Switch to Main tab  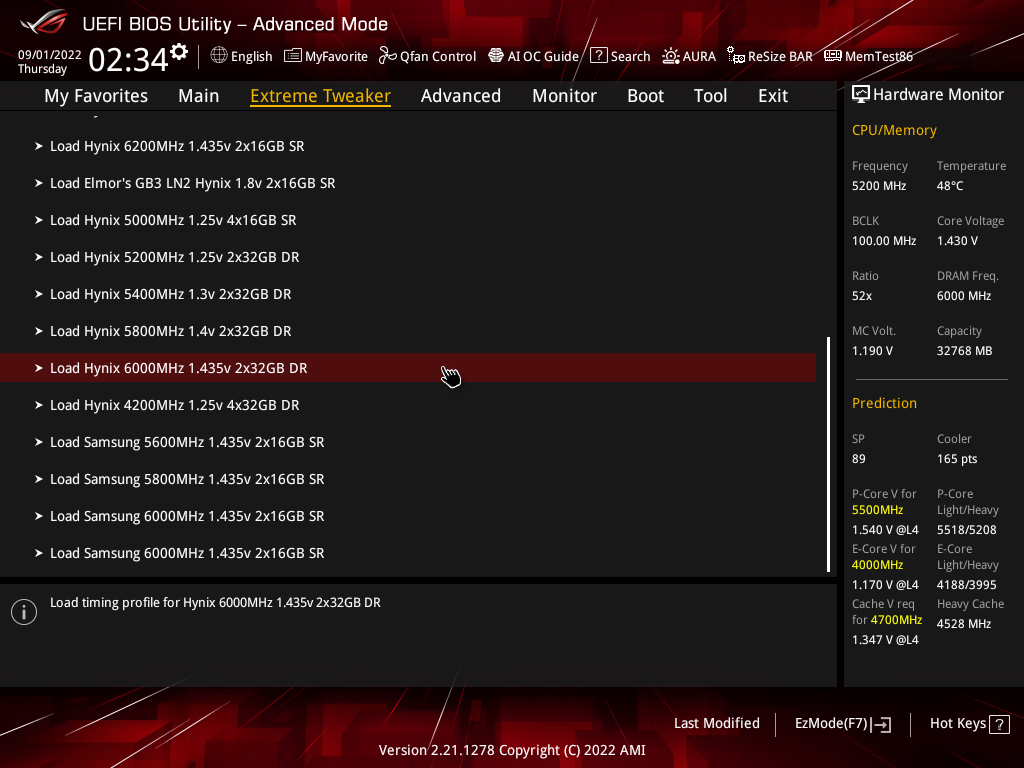[199, 96]
